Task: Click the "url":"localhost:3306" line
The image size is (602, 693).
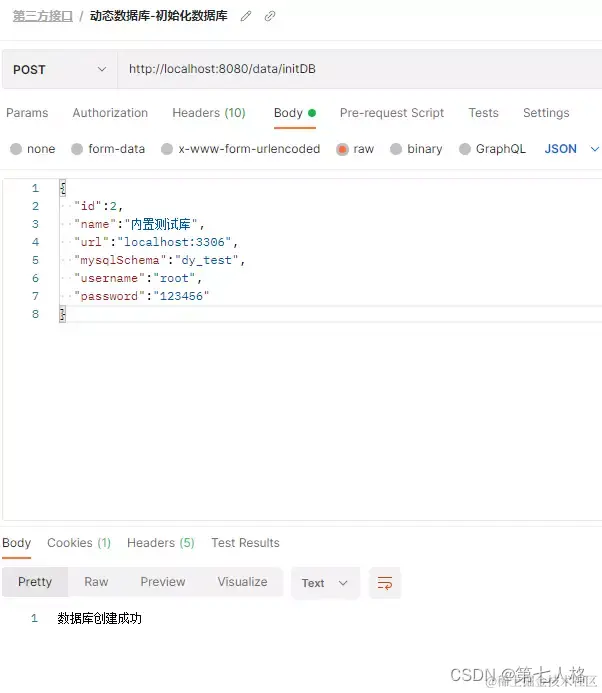Action: tap(156, 242)
